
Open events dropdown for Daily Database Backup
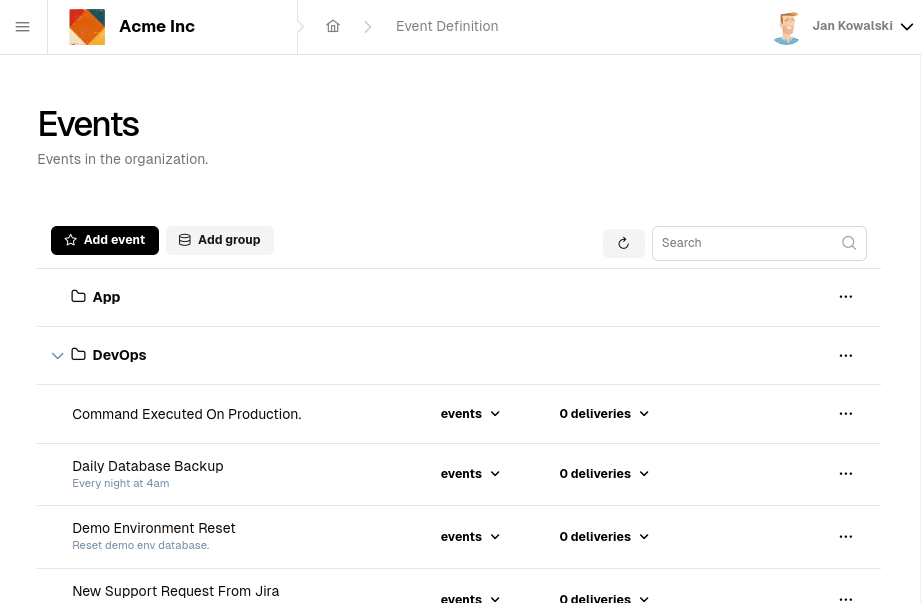tap(470, 473)
